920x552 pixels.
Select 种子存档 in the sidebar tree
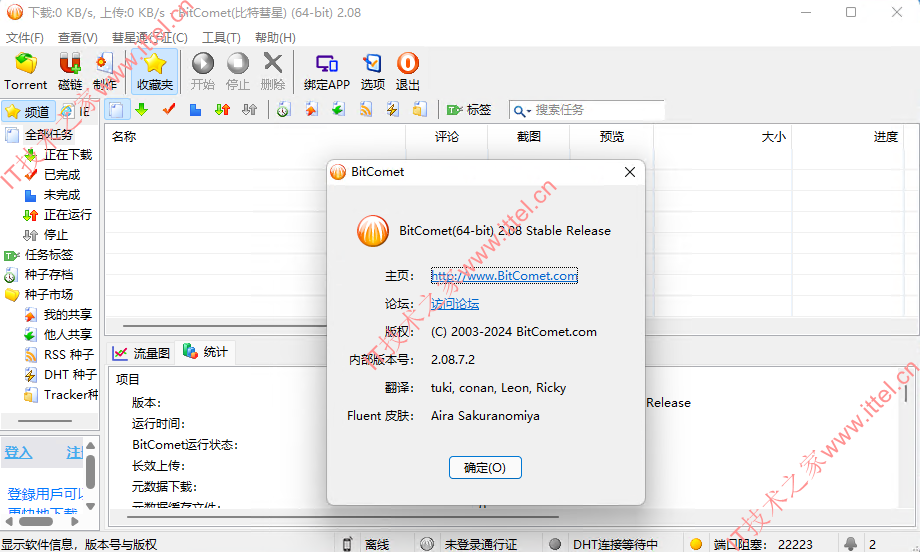point(49,275)
